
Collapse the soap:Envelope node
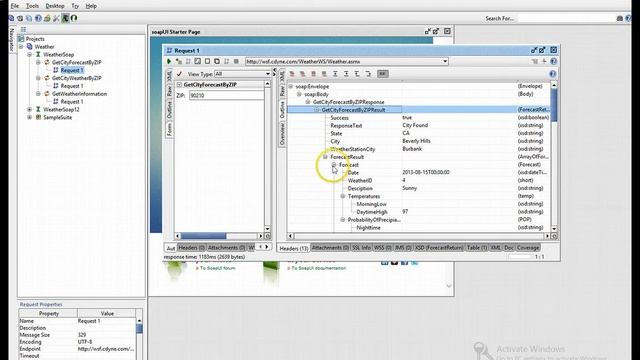(291, 87)
